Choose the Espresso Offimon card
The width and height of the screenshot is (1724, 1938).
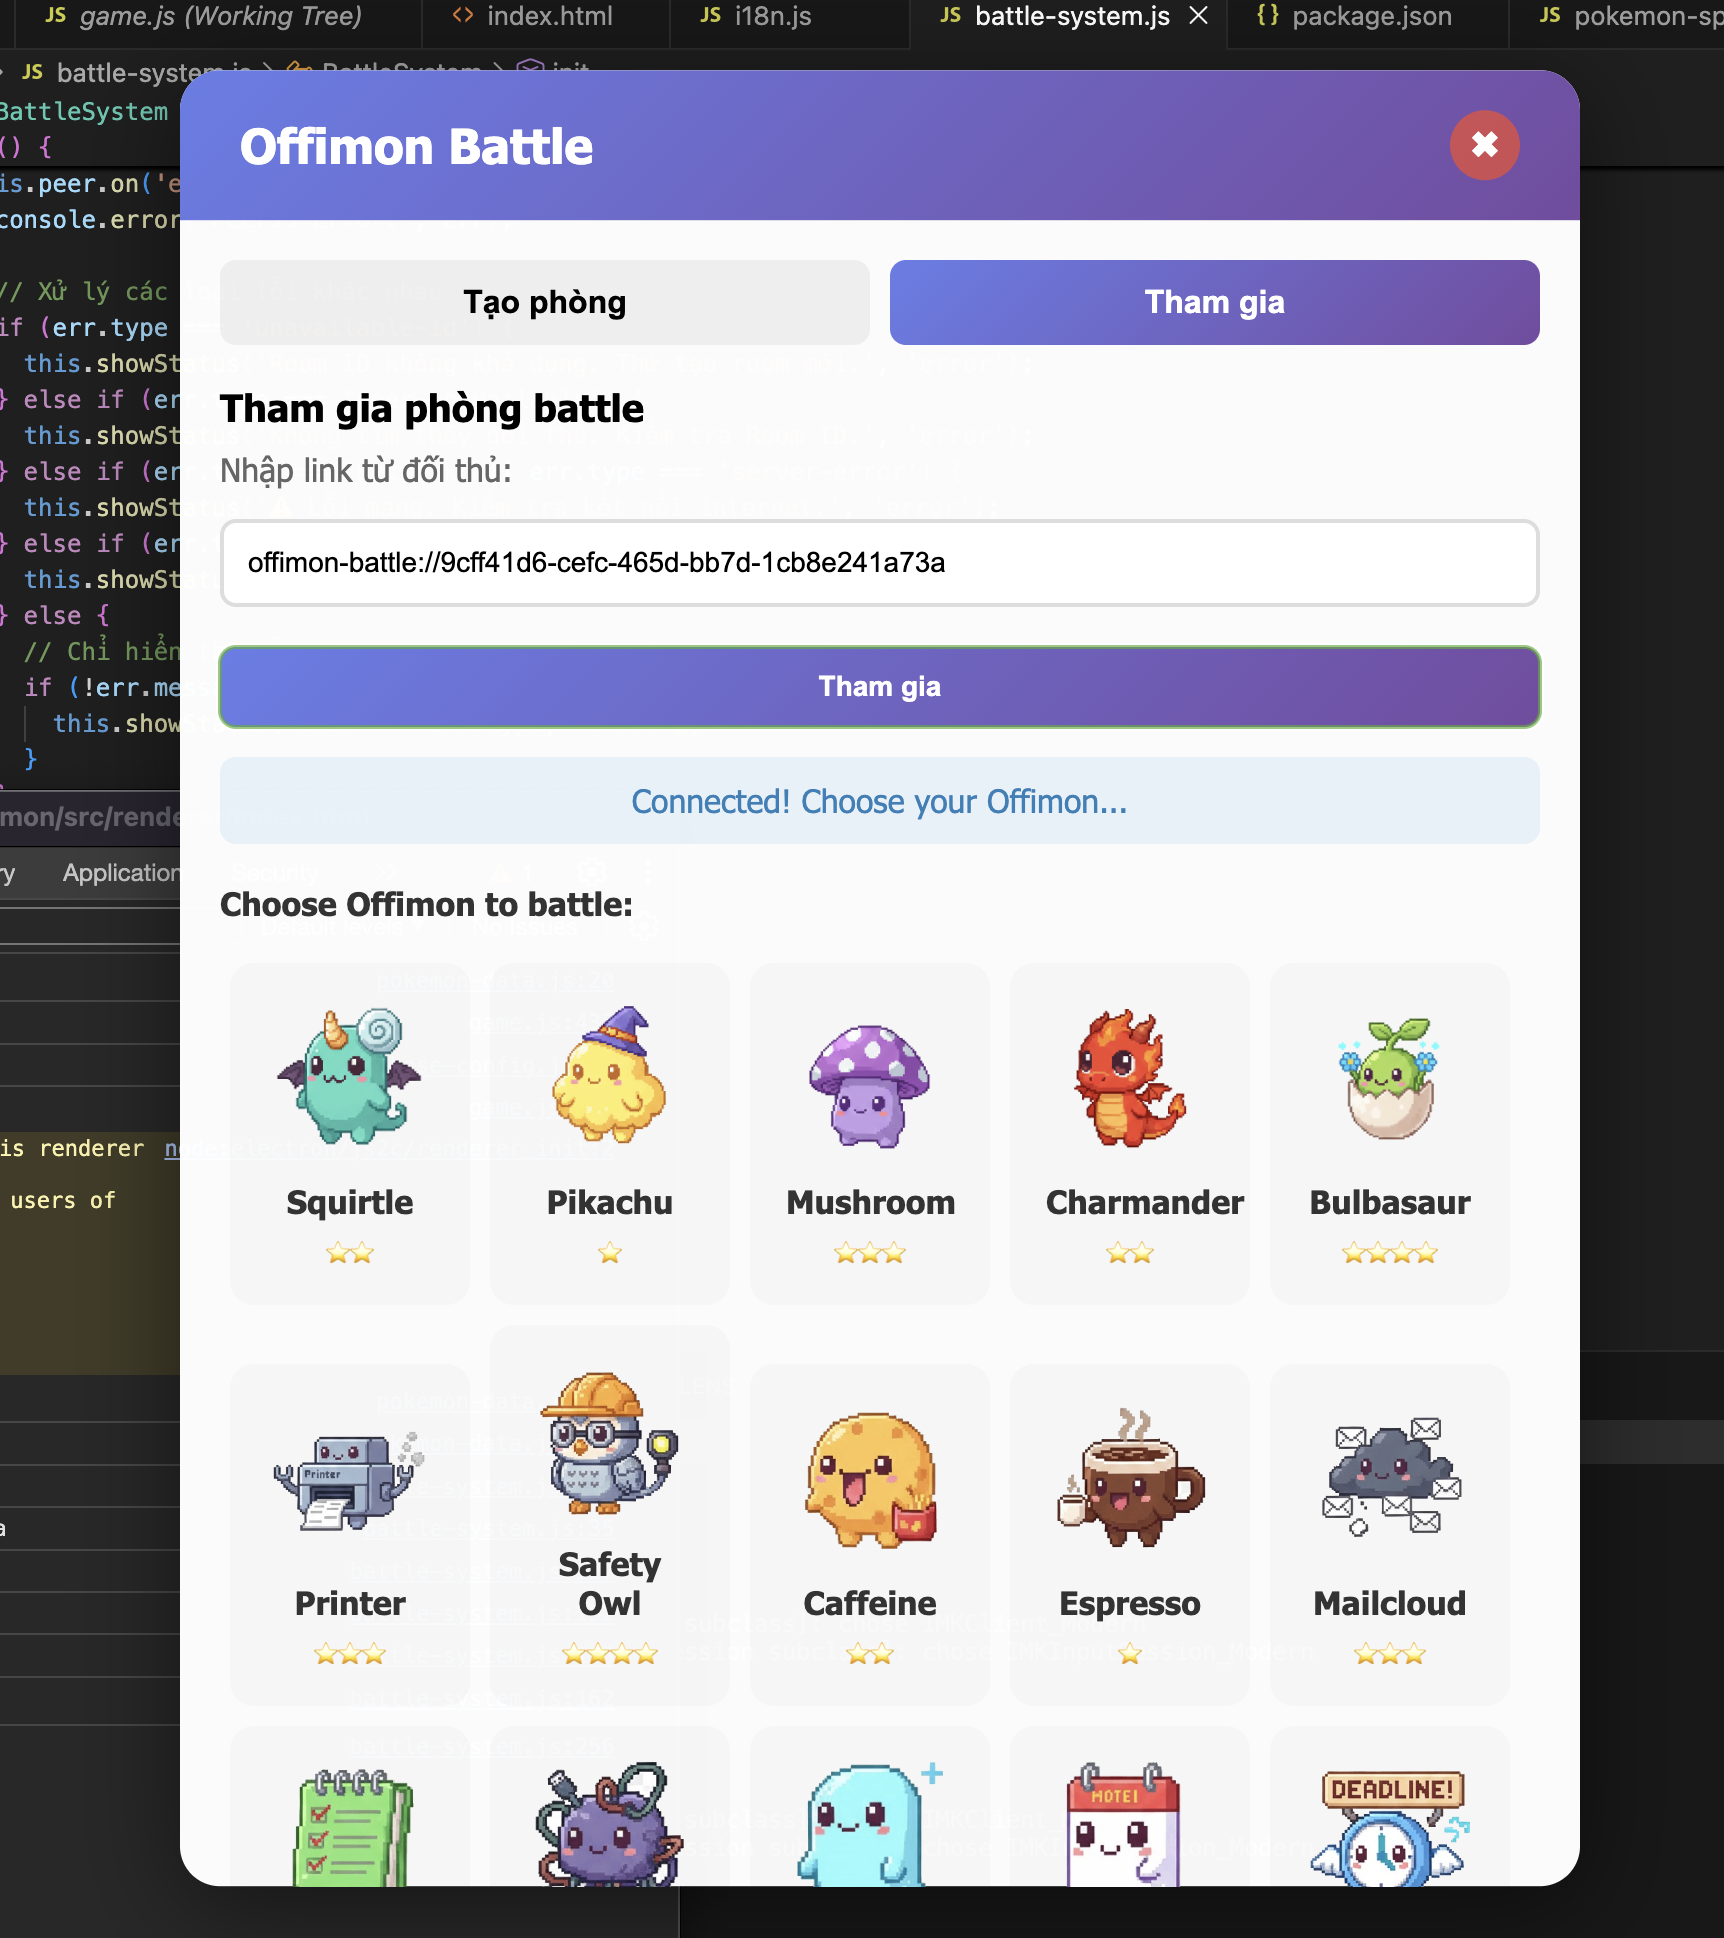pyautogui.click(x=1130, y=1535)
